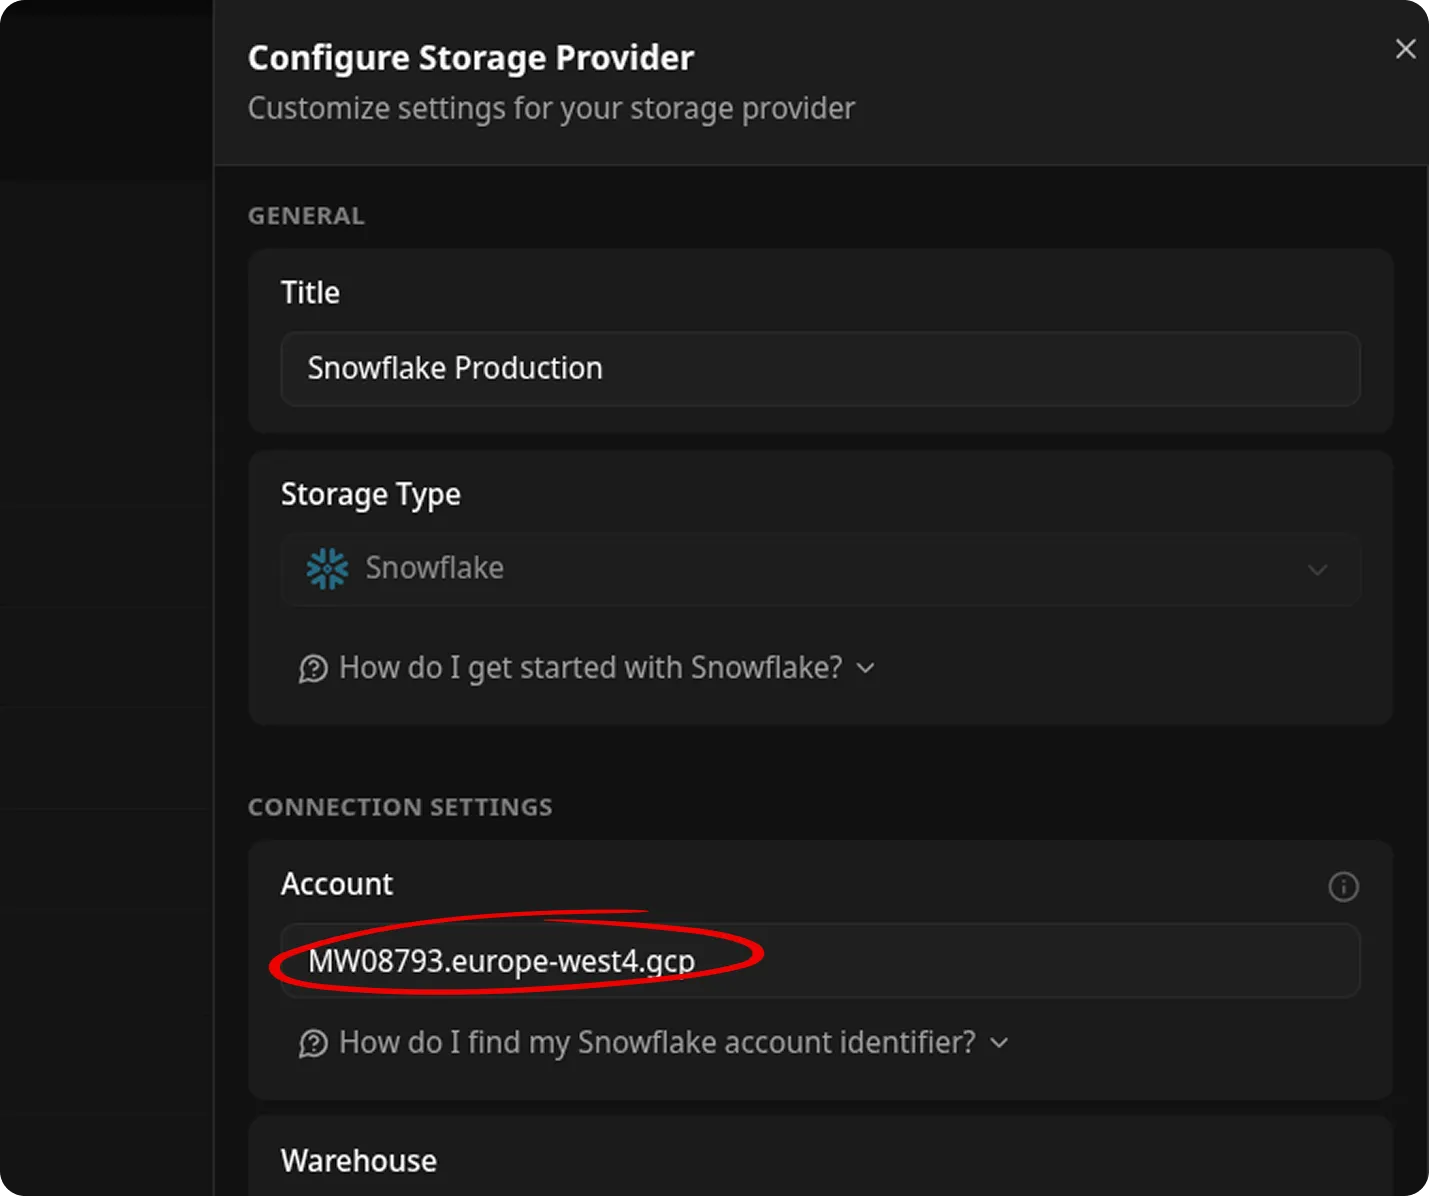Click the Storage Type chevron arrow
This screenshot has width=1429, height=1196.
pyautogui.click(x=1317, y=570)
